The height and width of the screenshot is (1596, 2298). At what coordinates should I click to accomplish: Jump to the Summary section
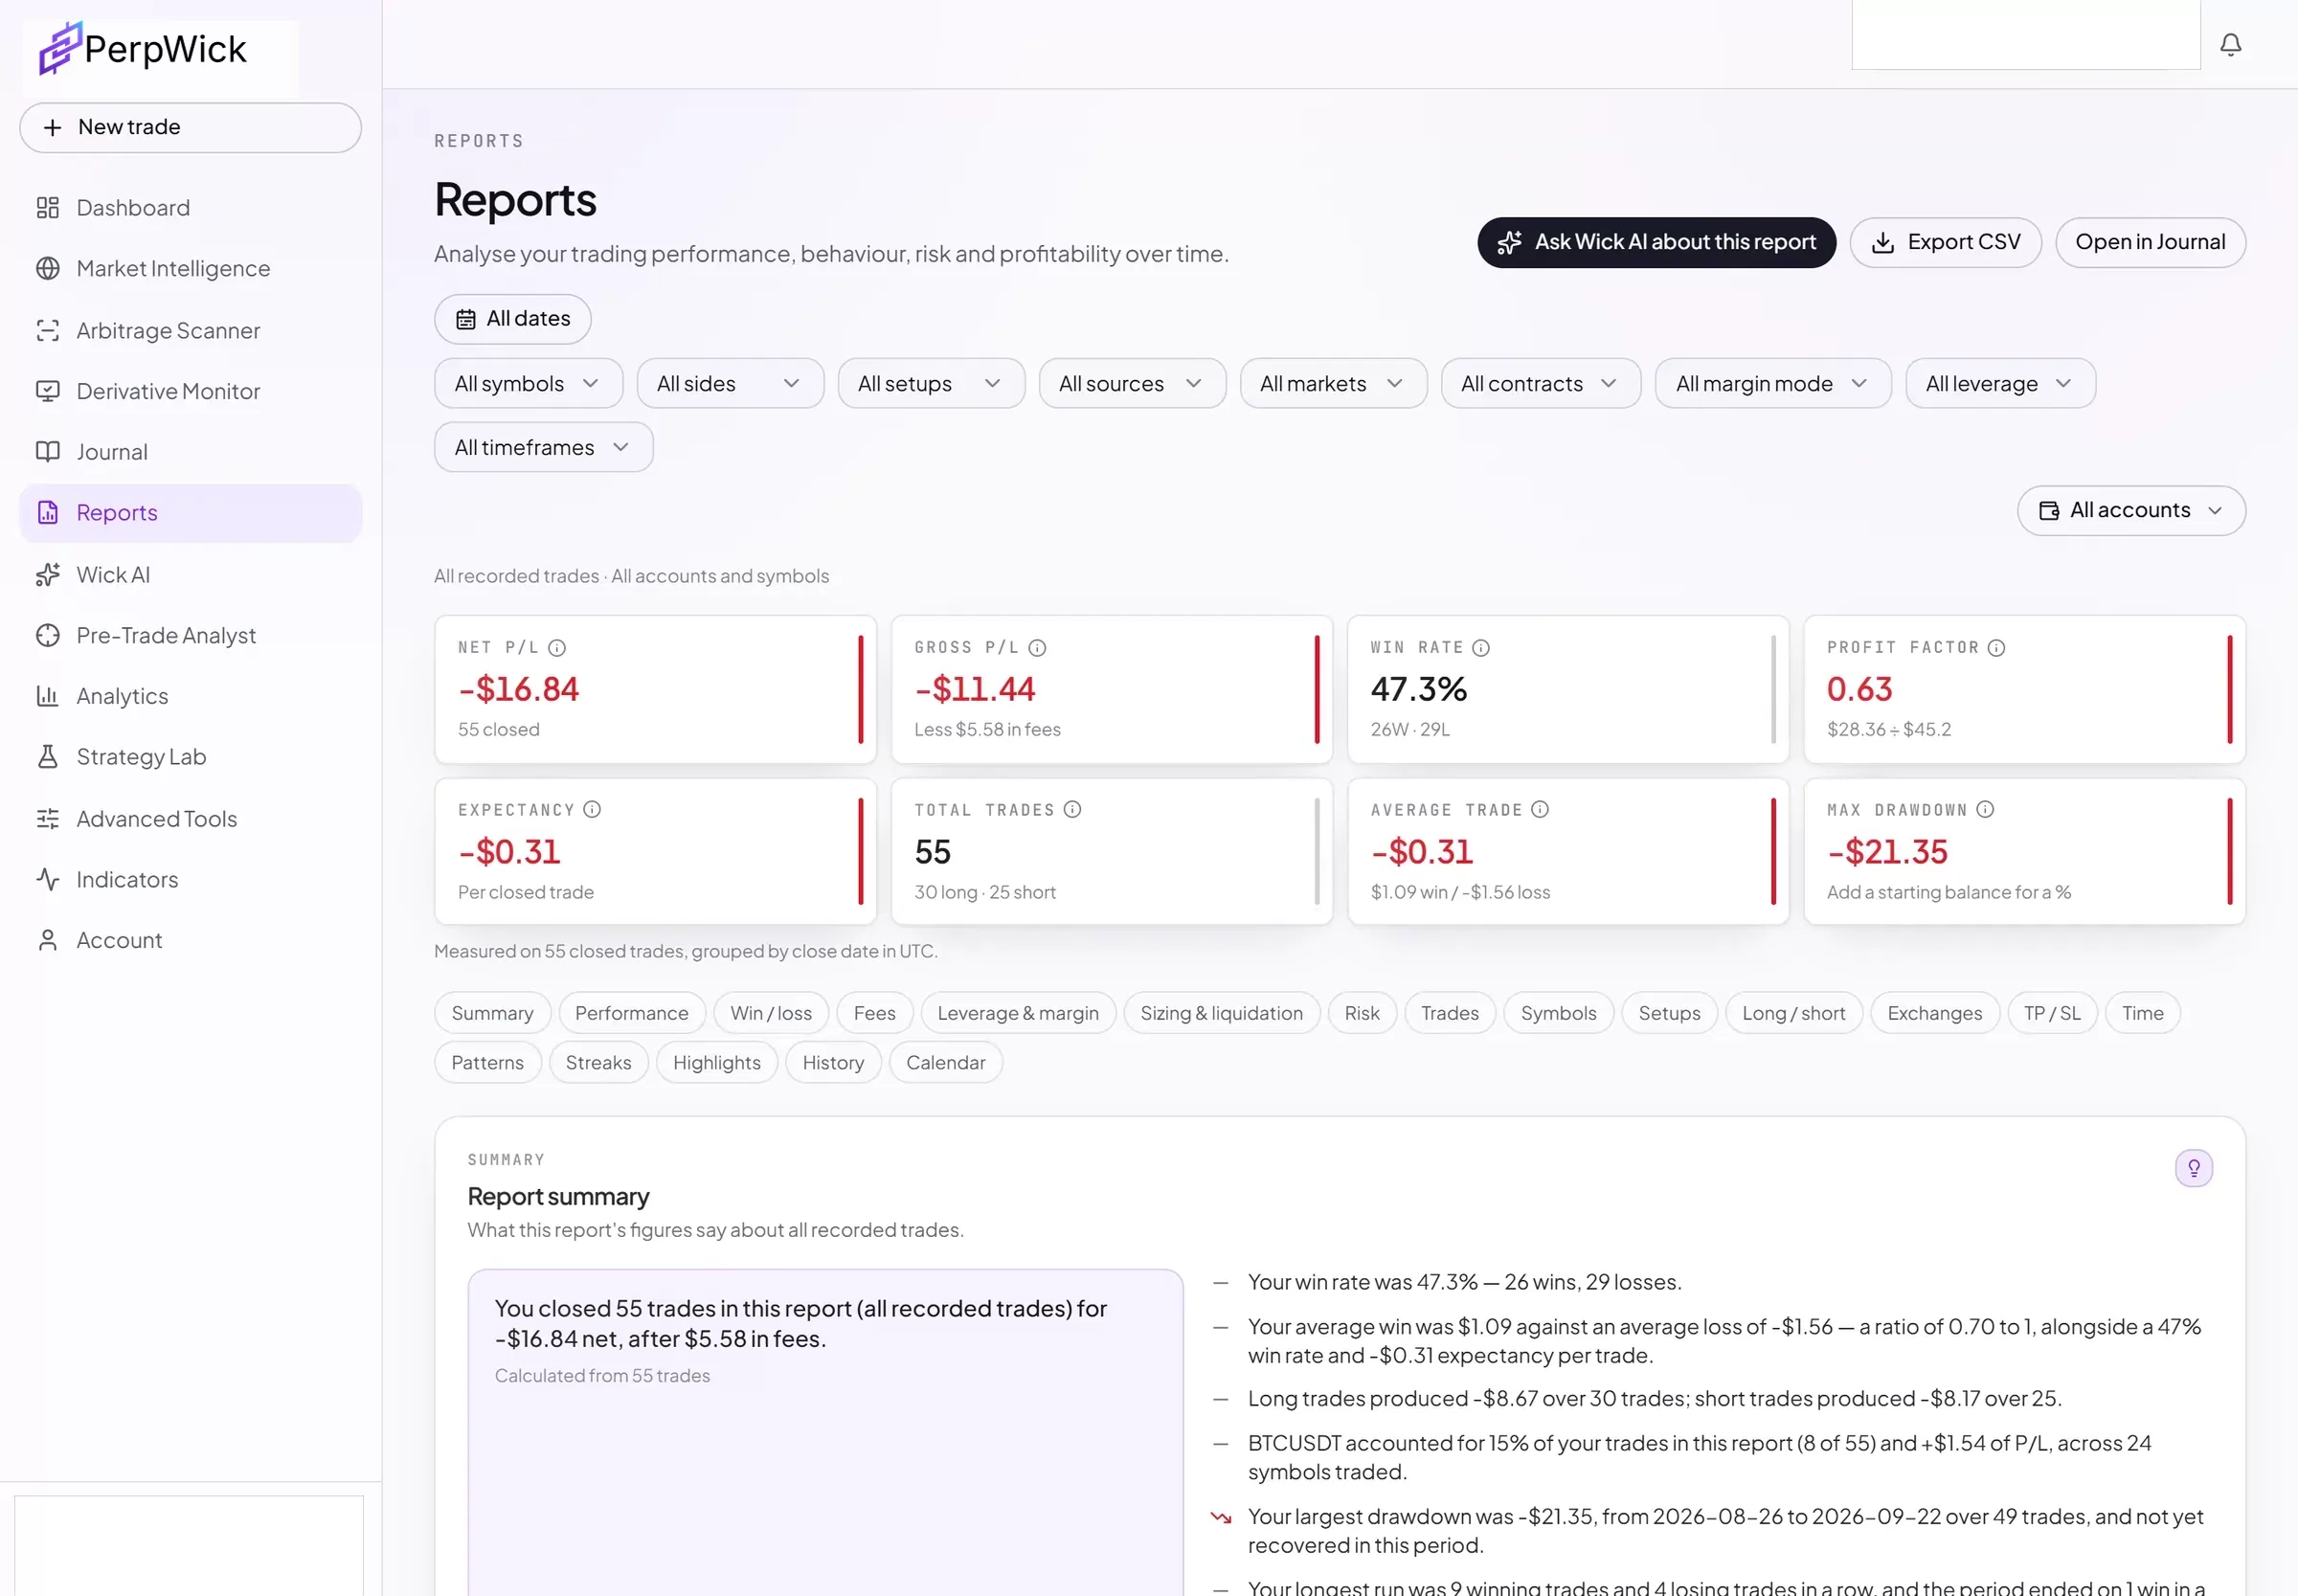492,1014
